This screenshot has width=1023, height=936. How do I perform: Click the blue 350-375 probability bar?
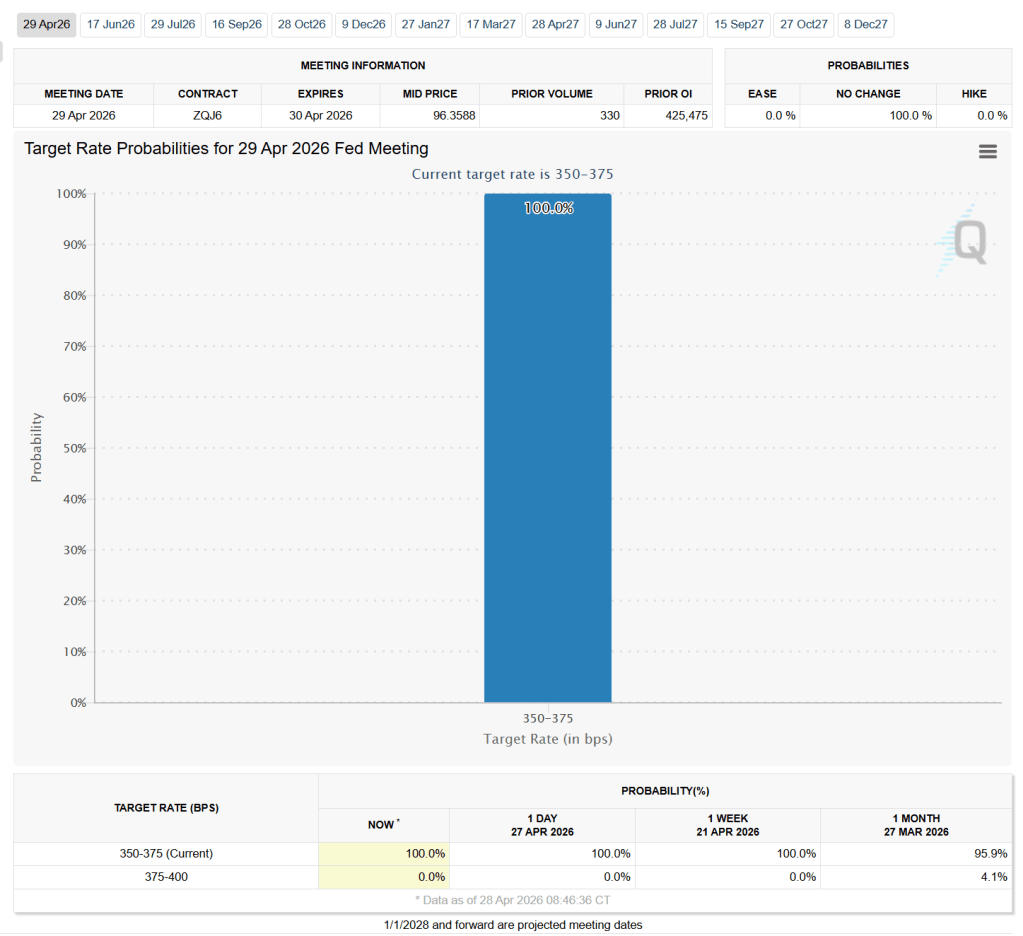(x=547, y=450)
